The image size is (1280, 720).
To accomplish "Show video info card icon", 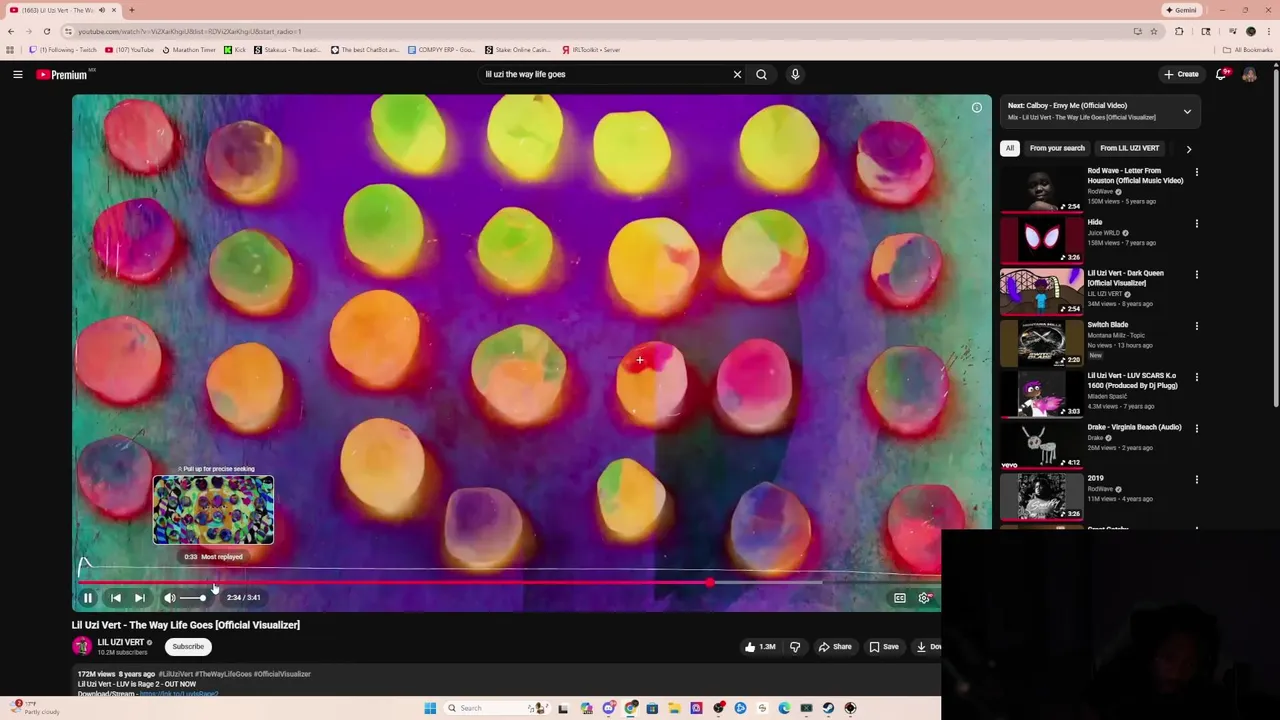I will coord(977,108).
